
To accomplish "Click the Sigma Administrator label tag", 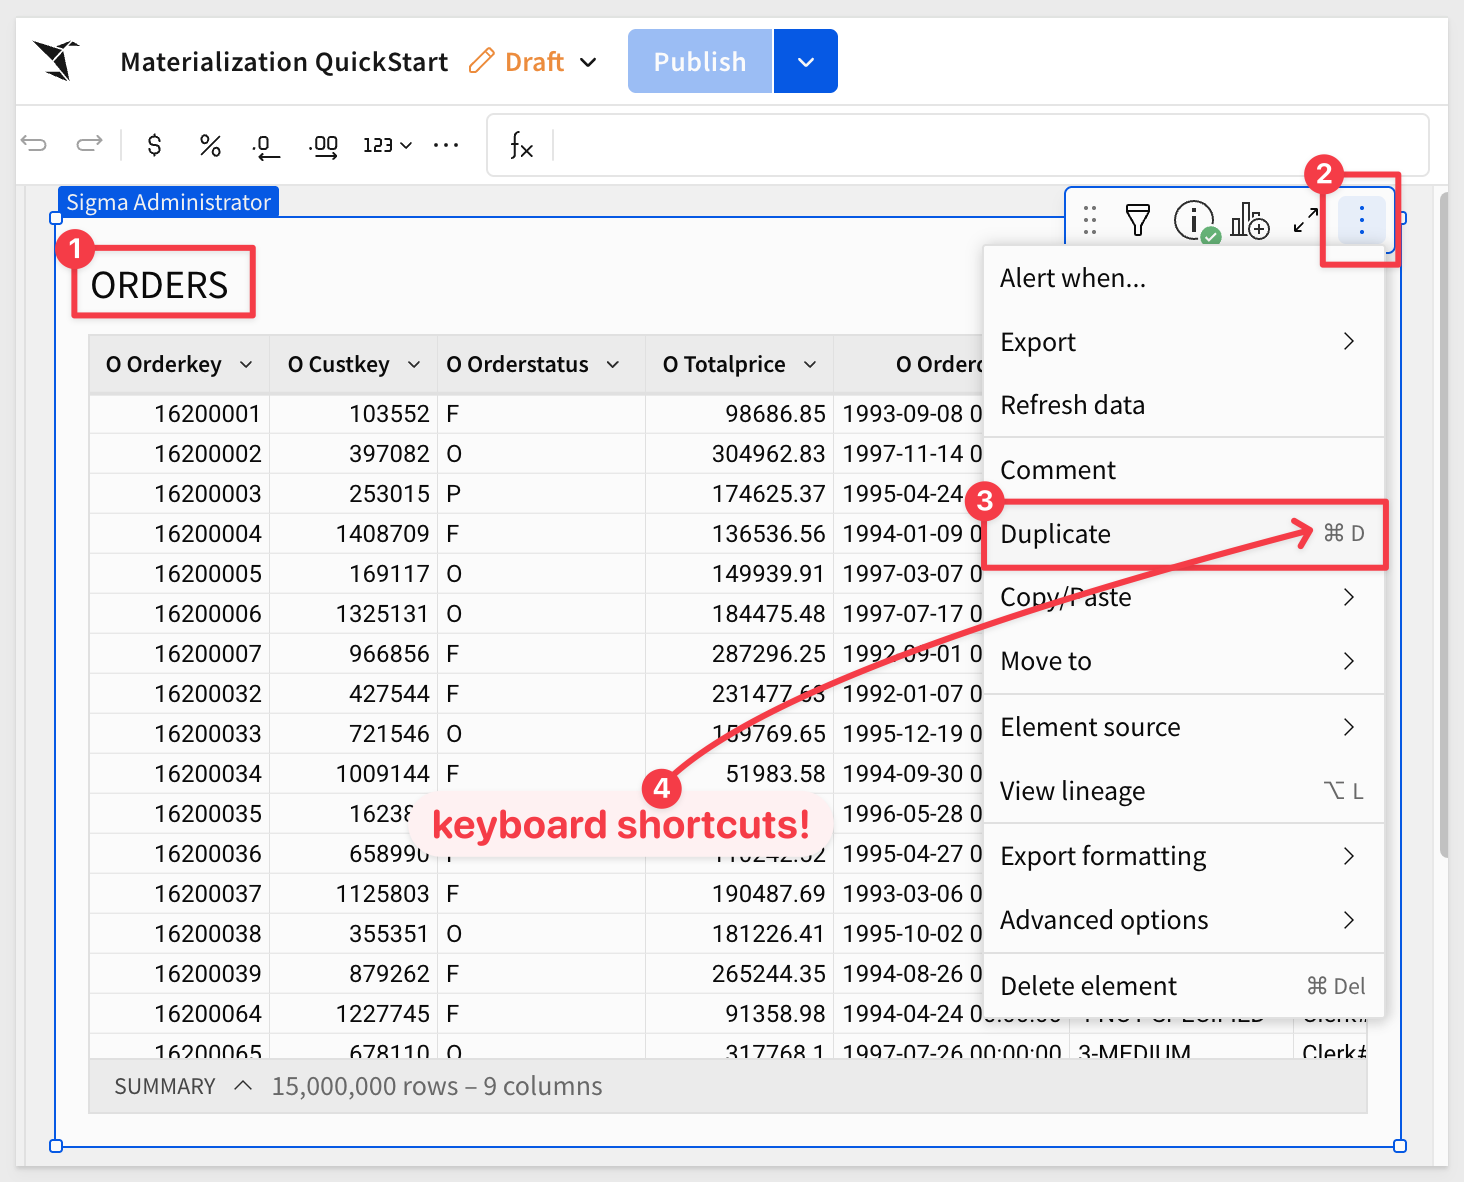I will point(168,202).
